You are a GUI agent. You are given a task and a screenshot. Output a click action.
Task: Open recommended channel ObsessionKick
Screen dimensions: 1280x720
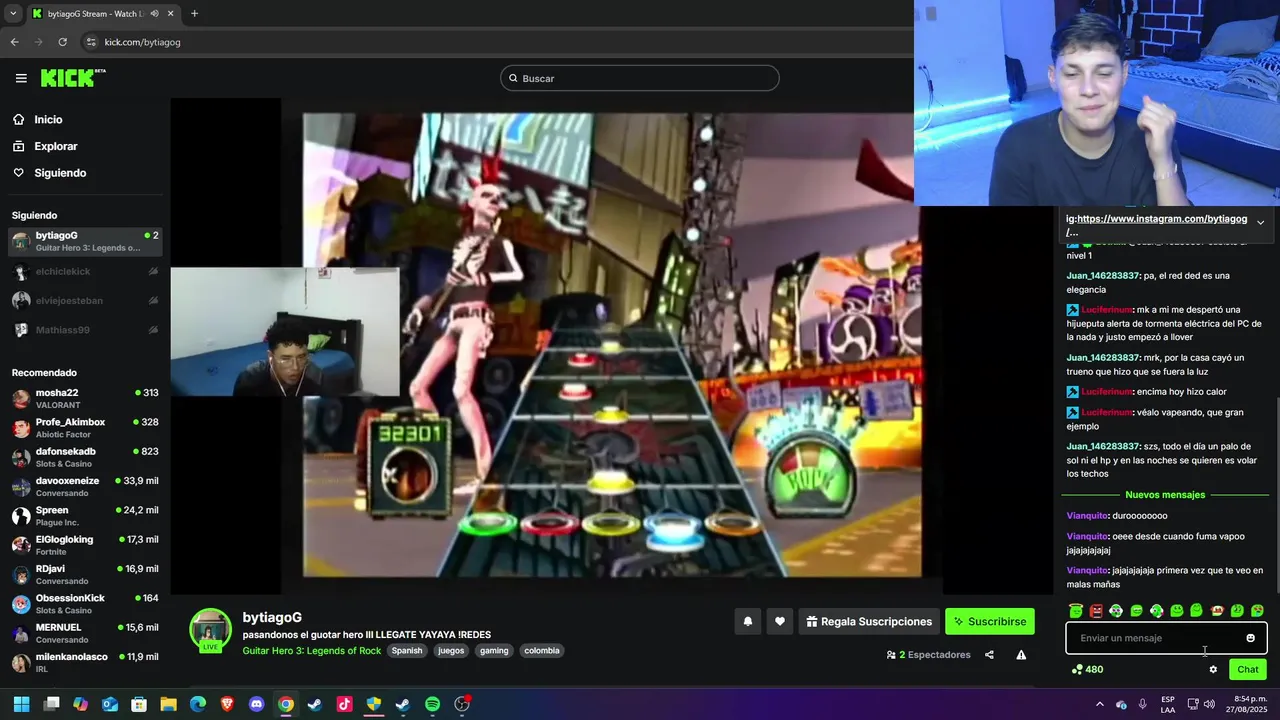tap(85, 604)
